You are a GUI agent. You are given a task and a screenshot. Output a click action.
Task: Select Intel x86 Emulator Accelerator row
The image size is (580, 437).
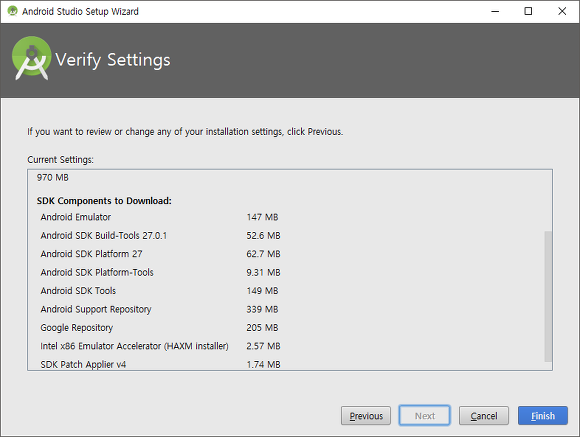click(x=161, y=346)
